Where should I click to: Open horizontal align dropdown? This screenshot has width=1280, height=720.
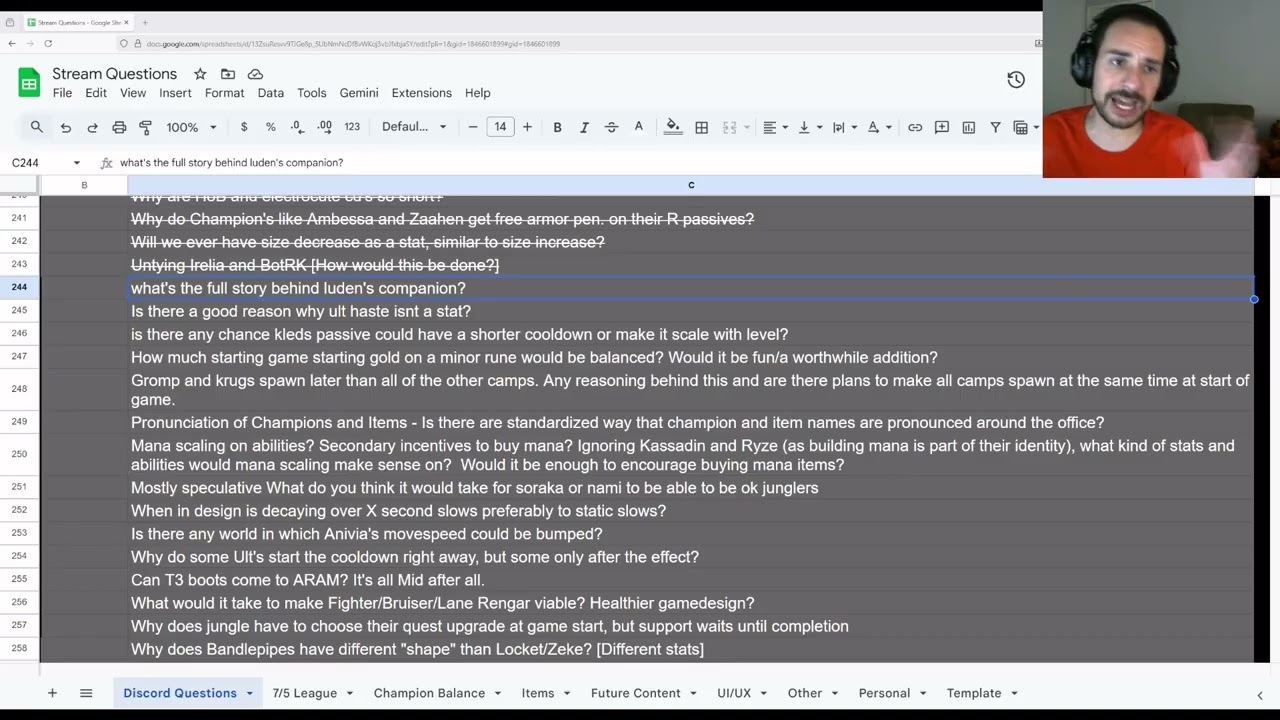click(x=775, y=127)
